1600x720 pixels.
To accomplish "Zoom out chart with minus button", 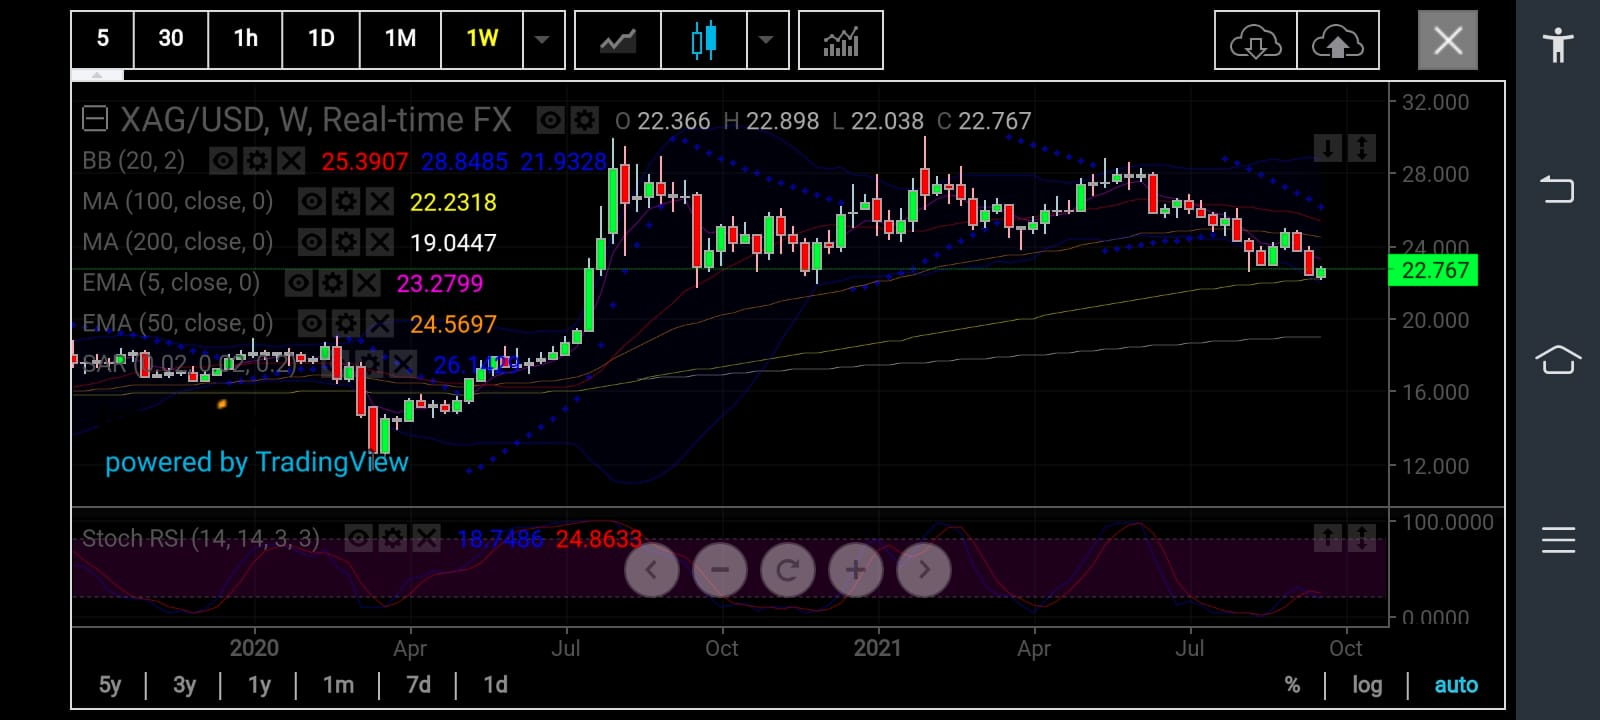I will pos(720,570).
